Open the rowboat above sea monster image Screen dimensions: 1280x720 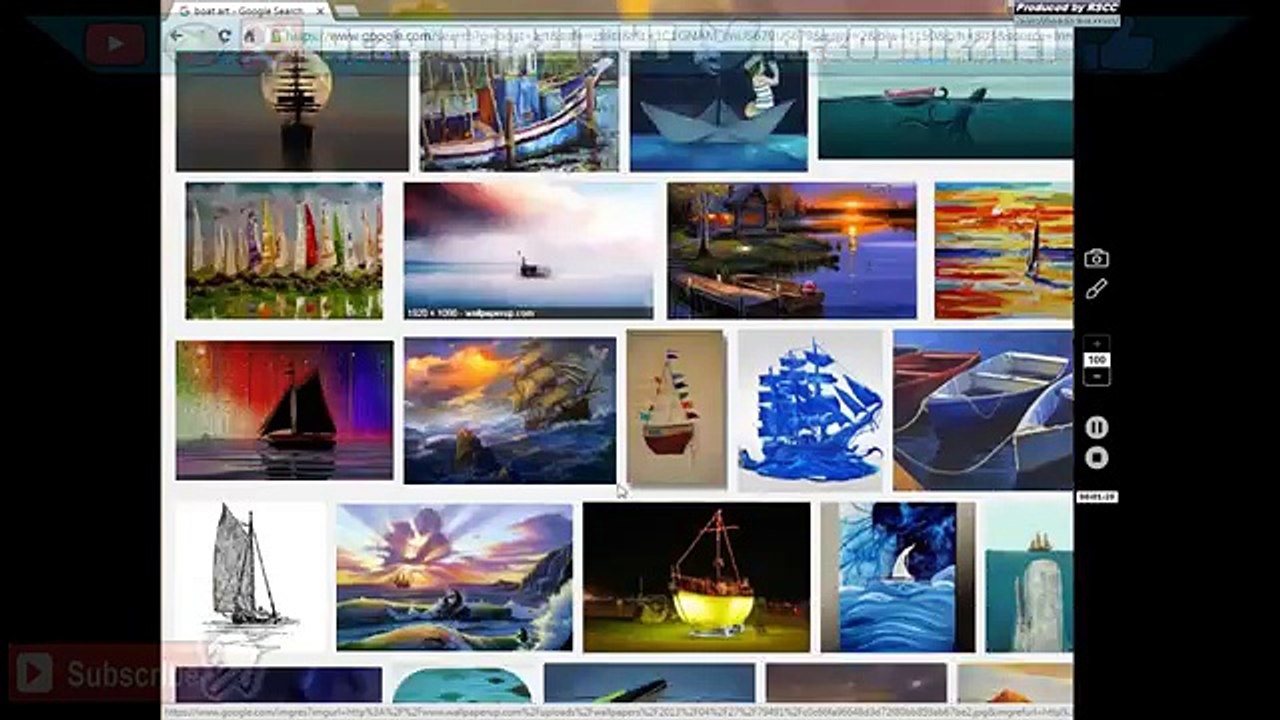(x=945, y=105)
